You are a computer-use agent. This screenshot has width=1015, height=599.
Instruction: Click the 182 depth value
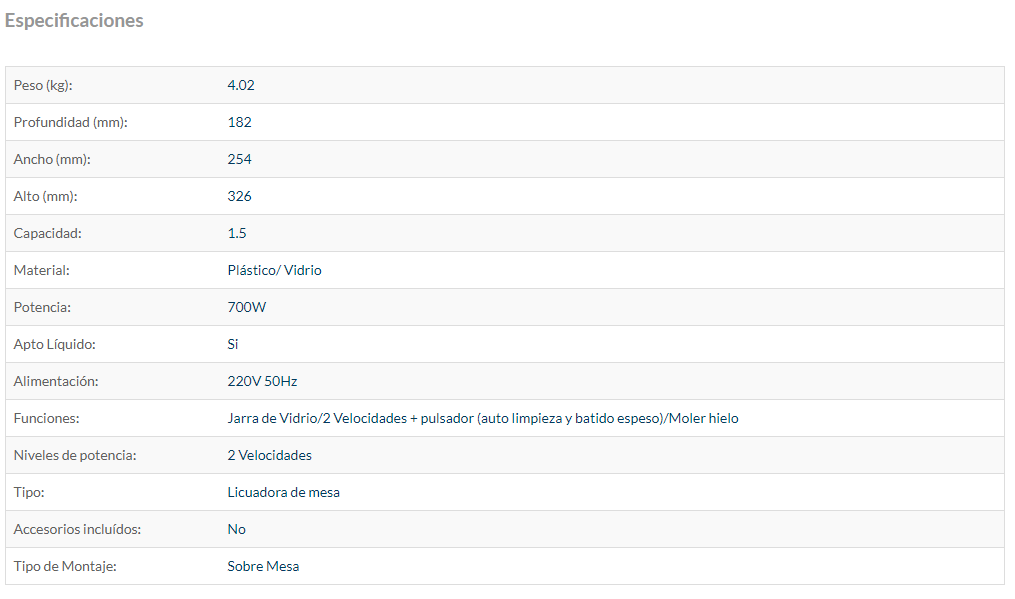(240, 122)
